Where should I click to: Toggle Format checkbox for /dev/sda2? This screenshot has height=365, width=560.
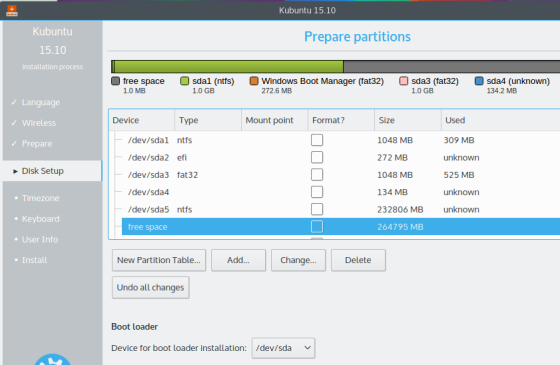click(x=317, y=157)
